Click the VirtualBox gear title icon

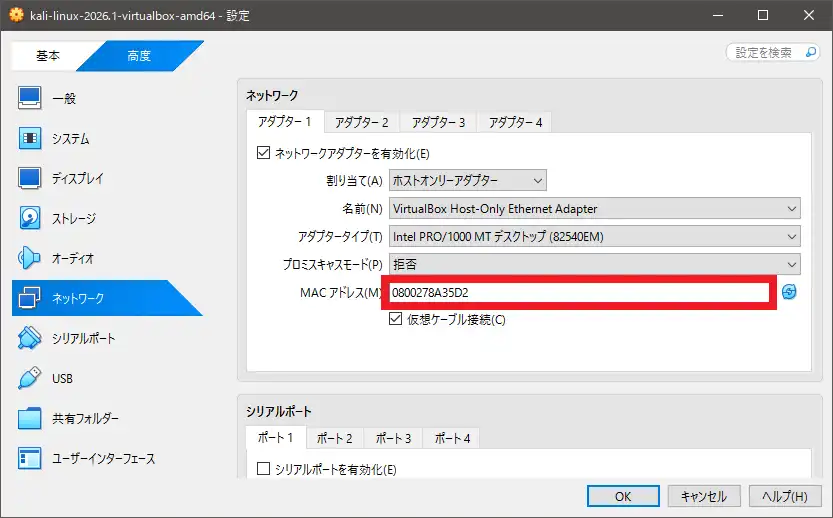16,15
